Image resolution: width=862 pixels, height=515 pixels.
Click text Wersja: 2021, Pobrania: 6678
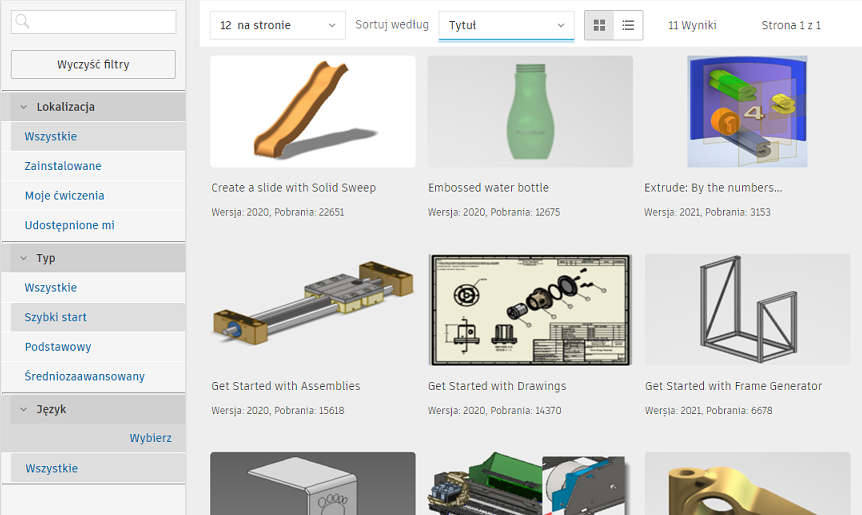pos(709,411)
